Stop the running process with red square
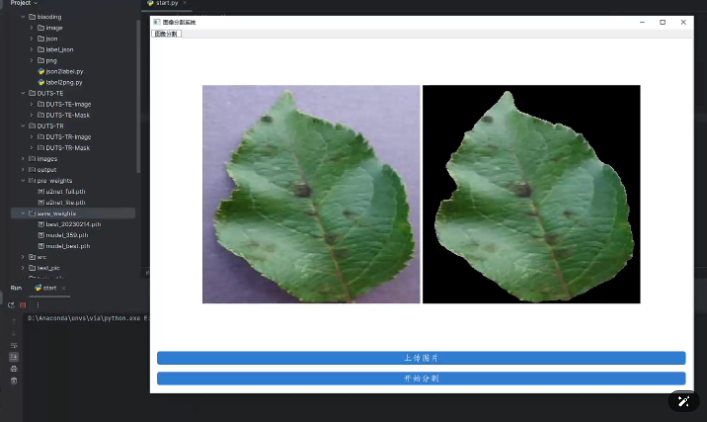This screenshot has width=707, height=422. (23, 305)
